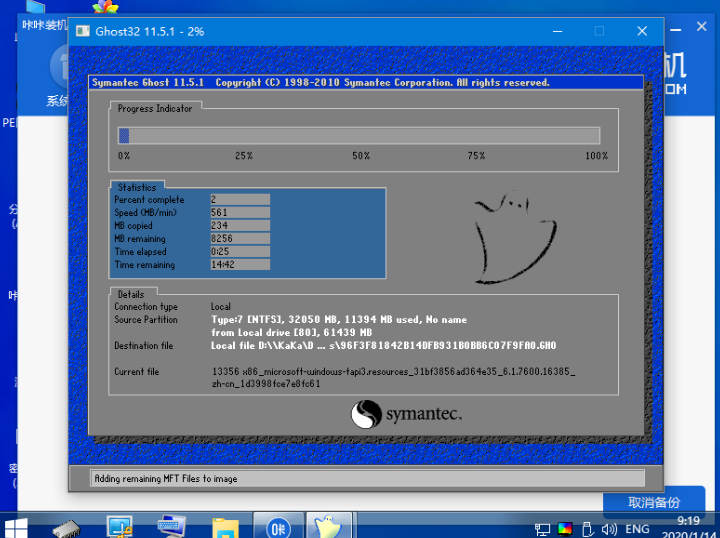Close the Ghost32 window
The image size is (720, 538).
(x=642, y=31)
